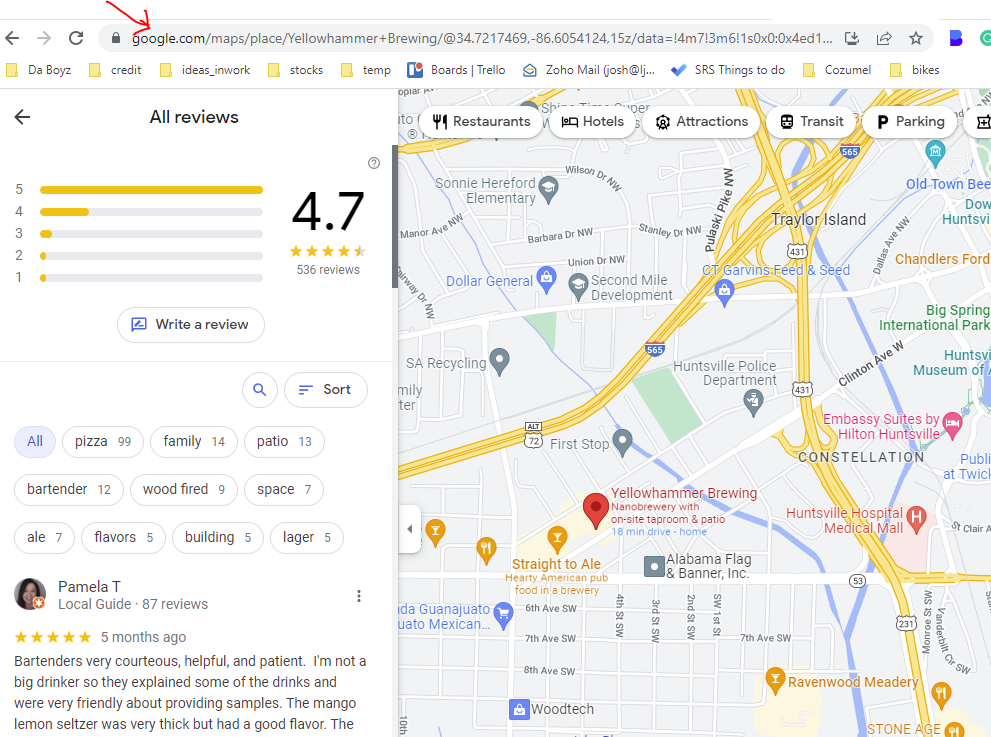The image size is (991, 737).
Task: Show nearby Restaurants on the map
Action: [x=482, y=121]
